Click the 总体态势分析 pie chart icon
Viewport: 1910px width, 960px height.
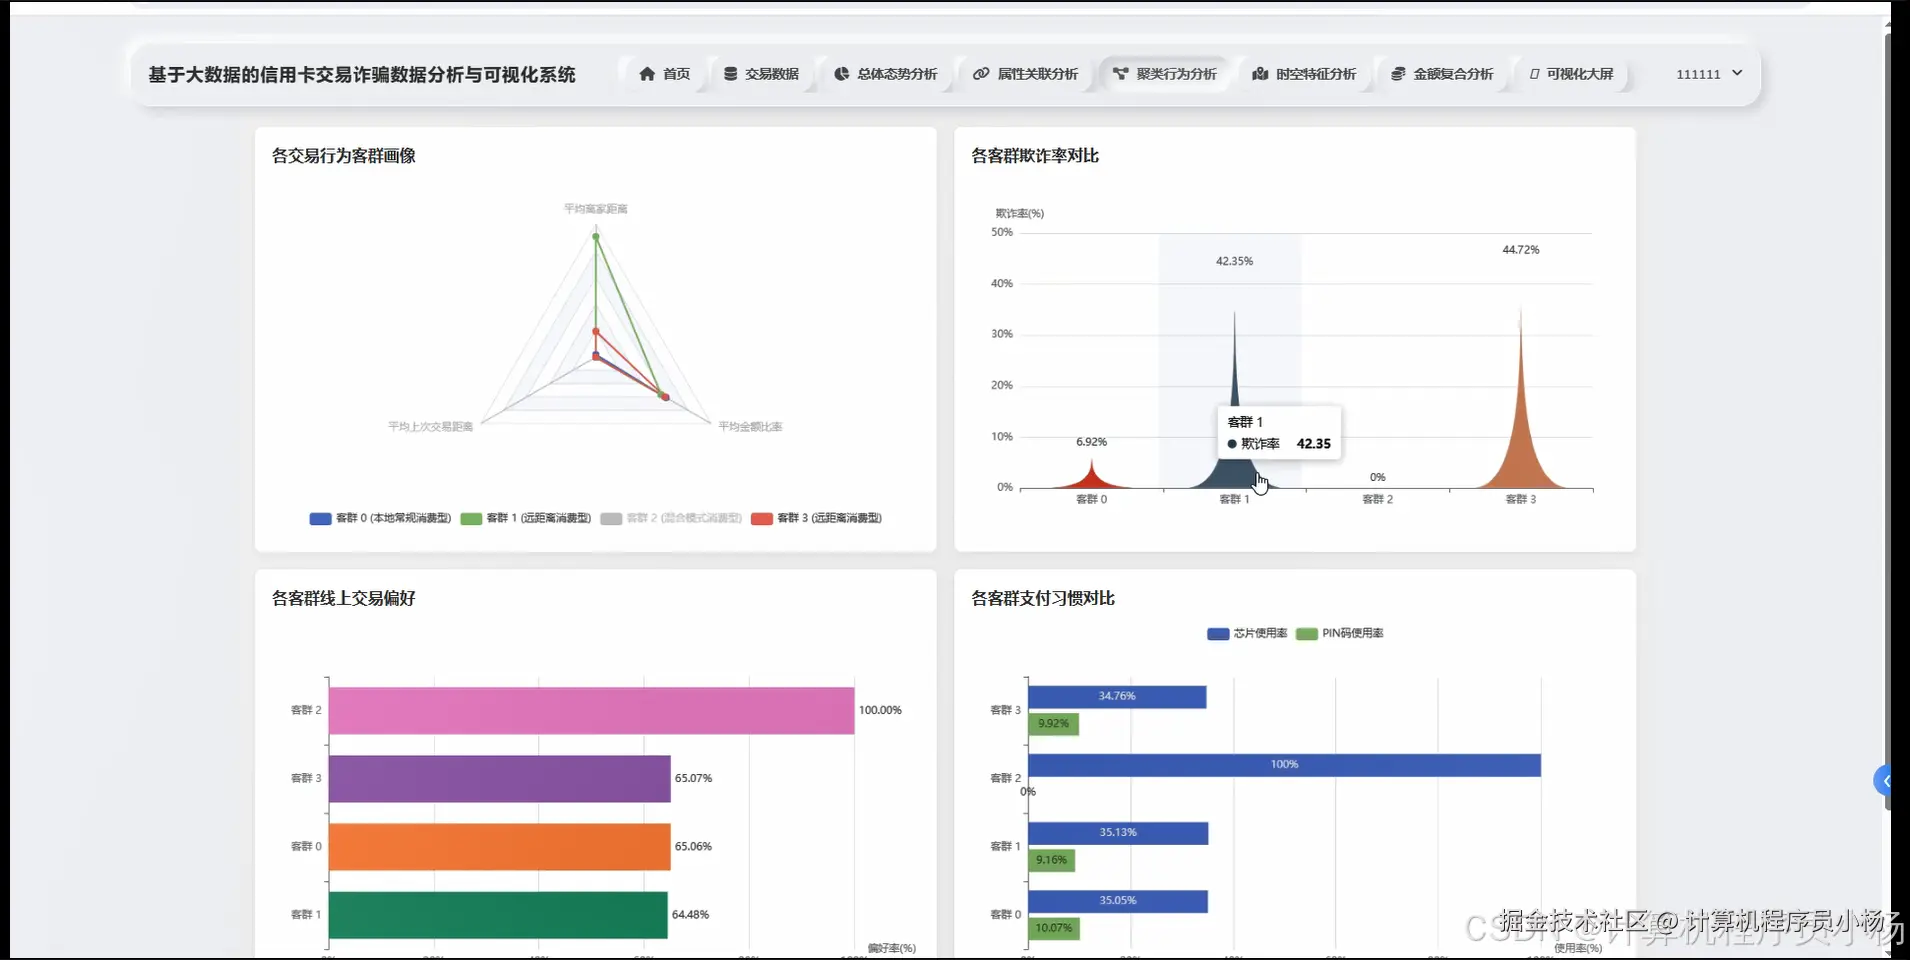(841, 74)
